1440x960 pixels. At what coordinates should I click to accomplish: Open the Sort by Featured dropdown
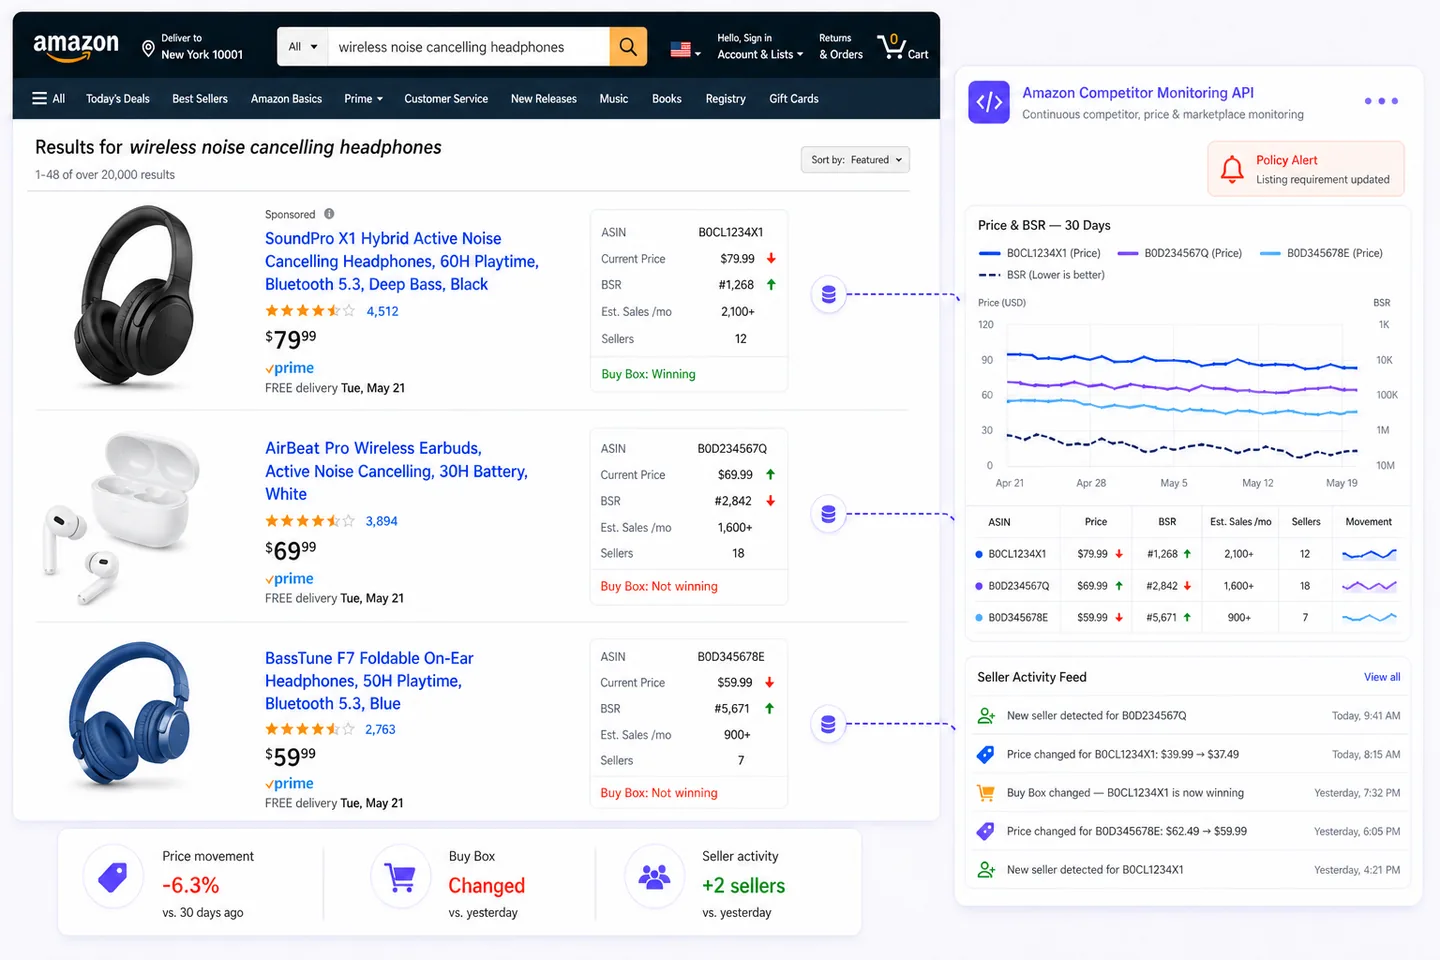click(x=855, y=160)
